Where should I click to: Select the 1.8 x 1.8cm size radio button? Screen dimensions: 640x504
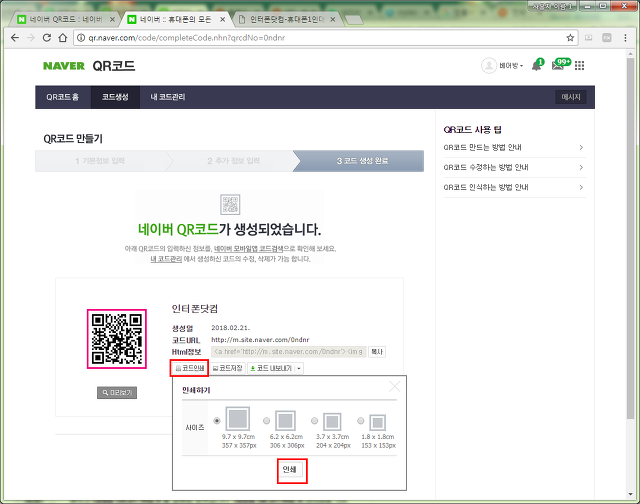click(360, 421)
